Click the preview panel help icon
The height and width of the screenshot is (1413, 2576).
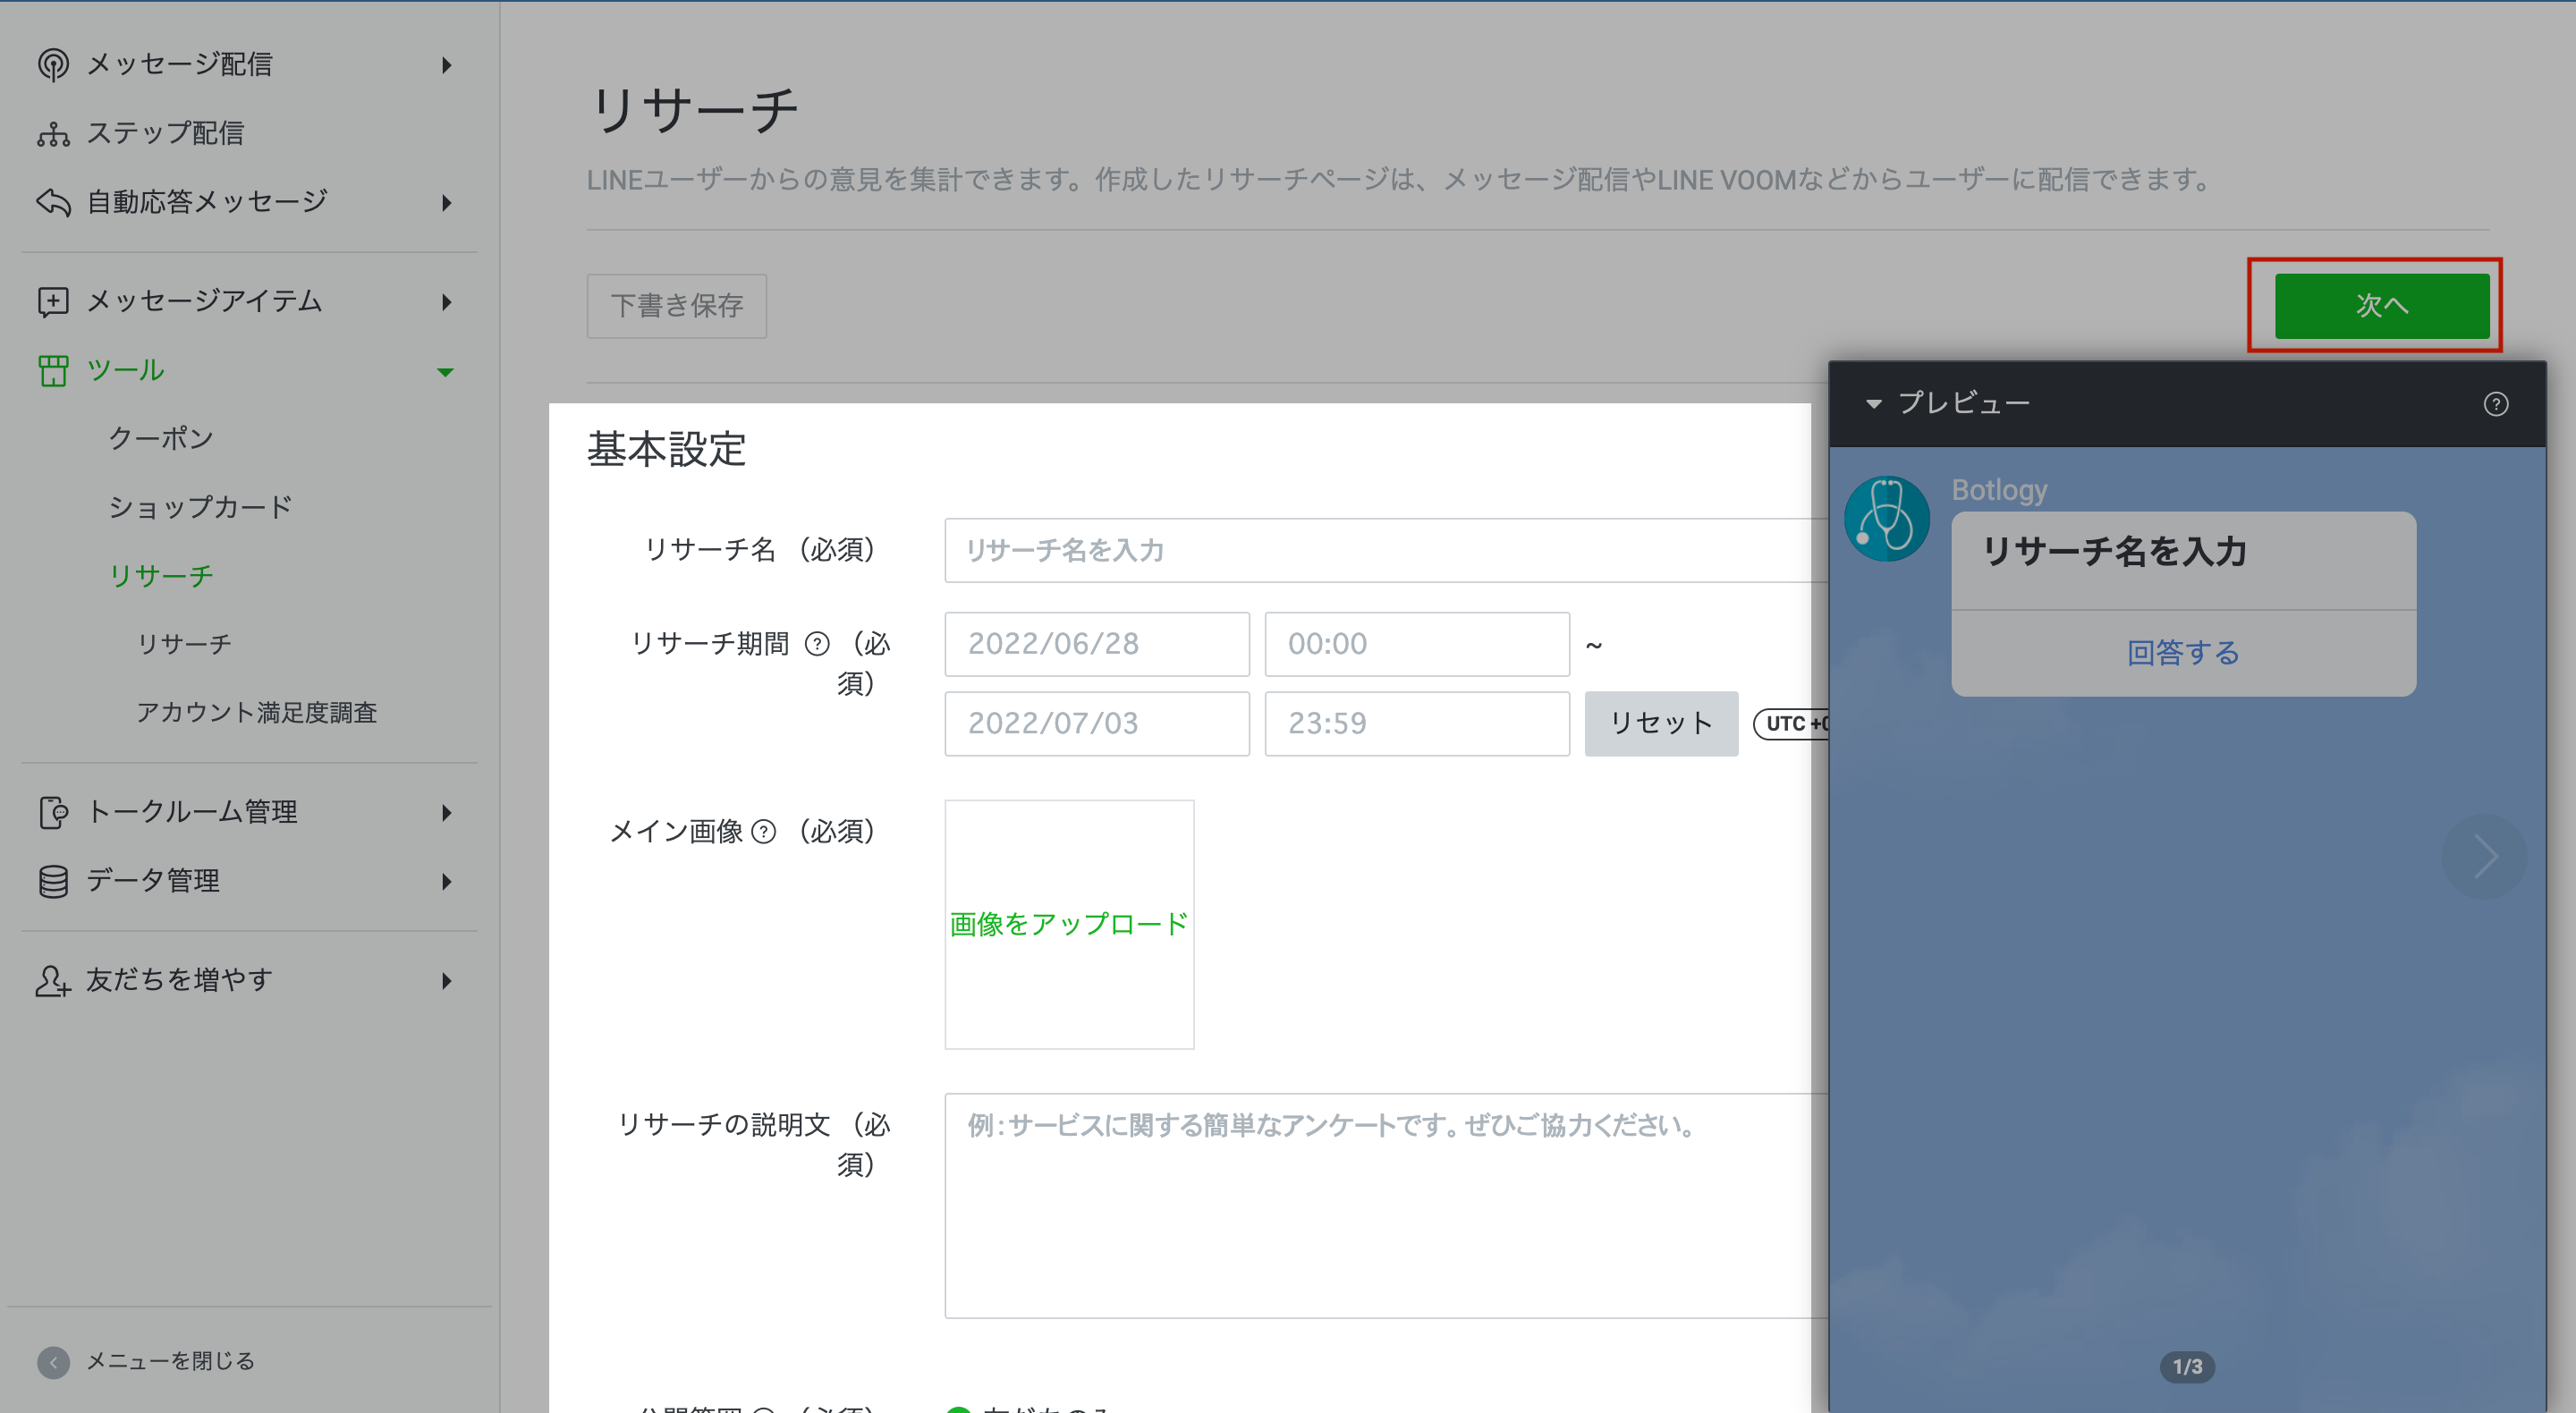pyautogui.click(x=2495, y=404)
